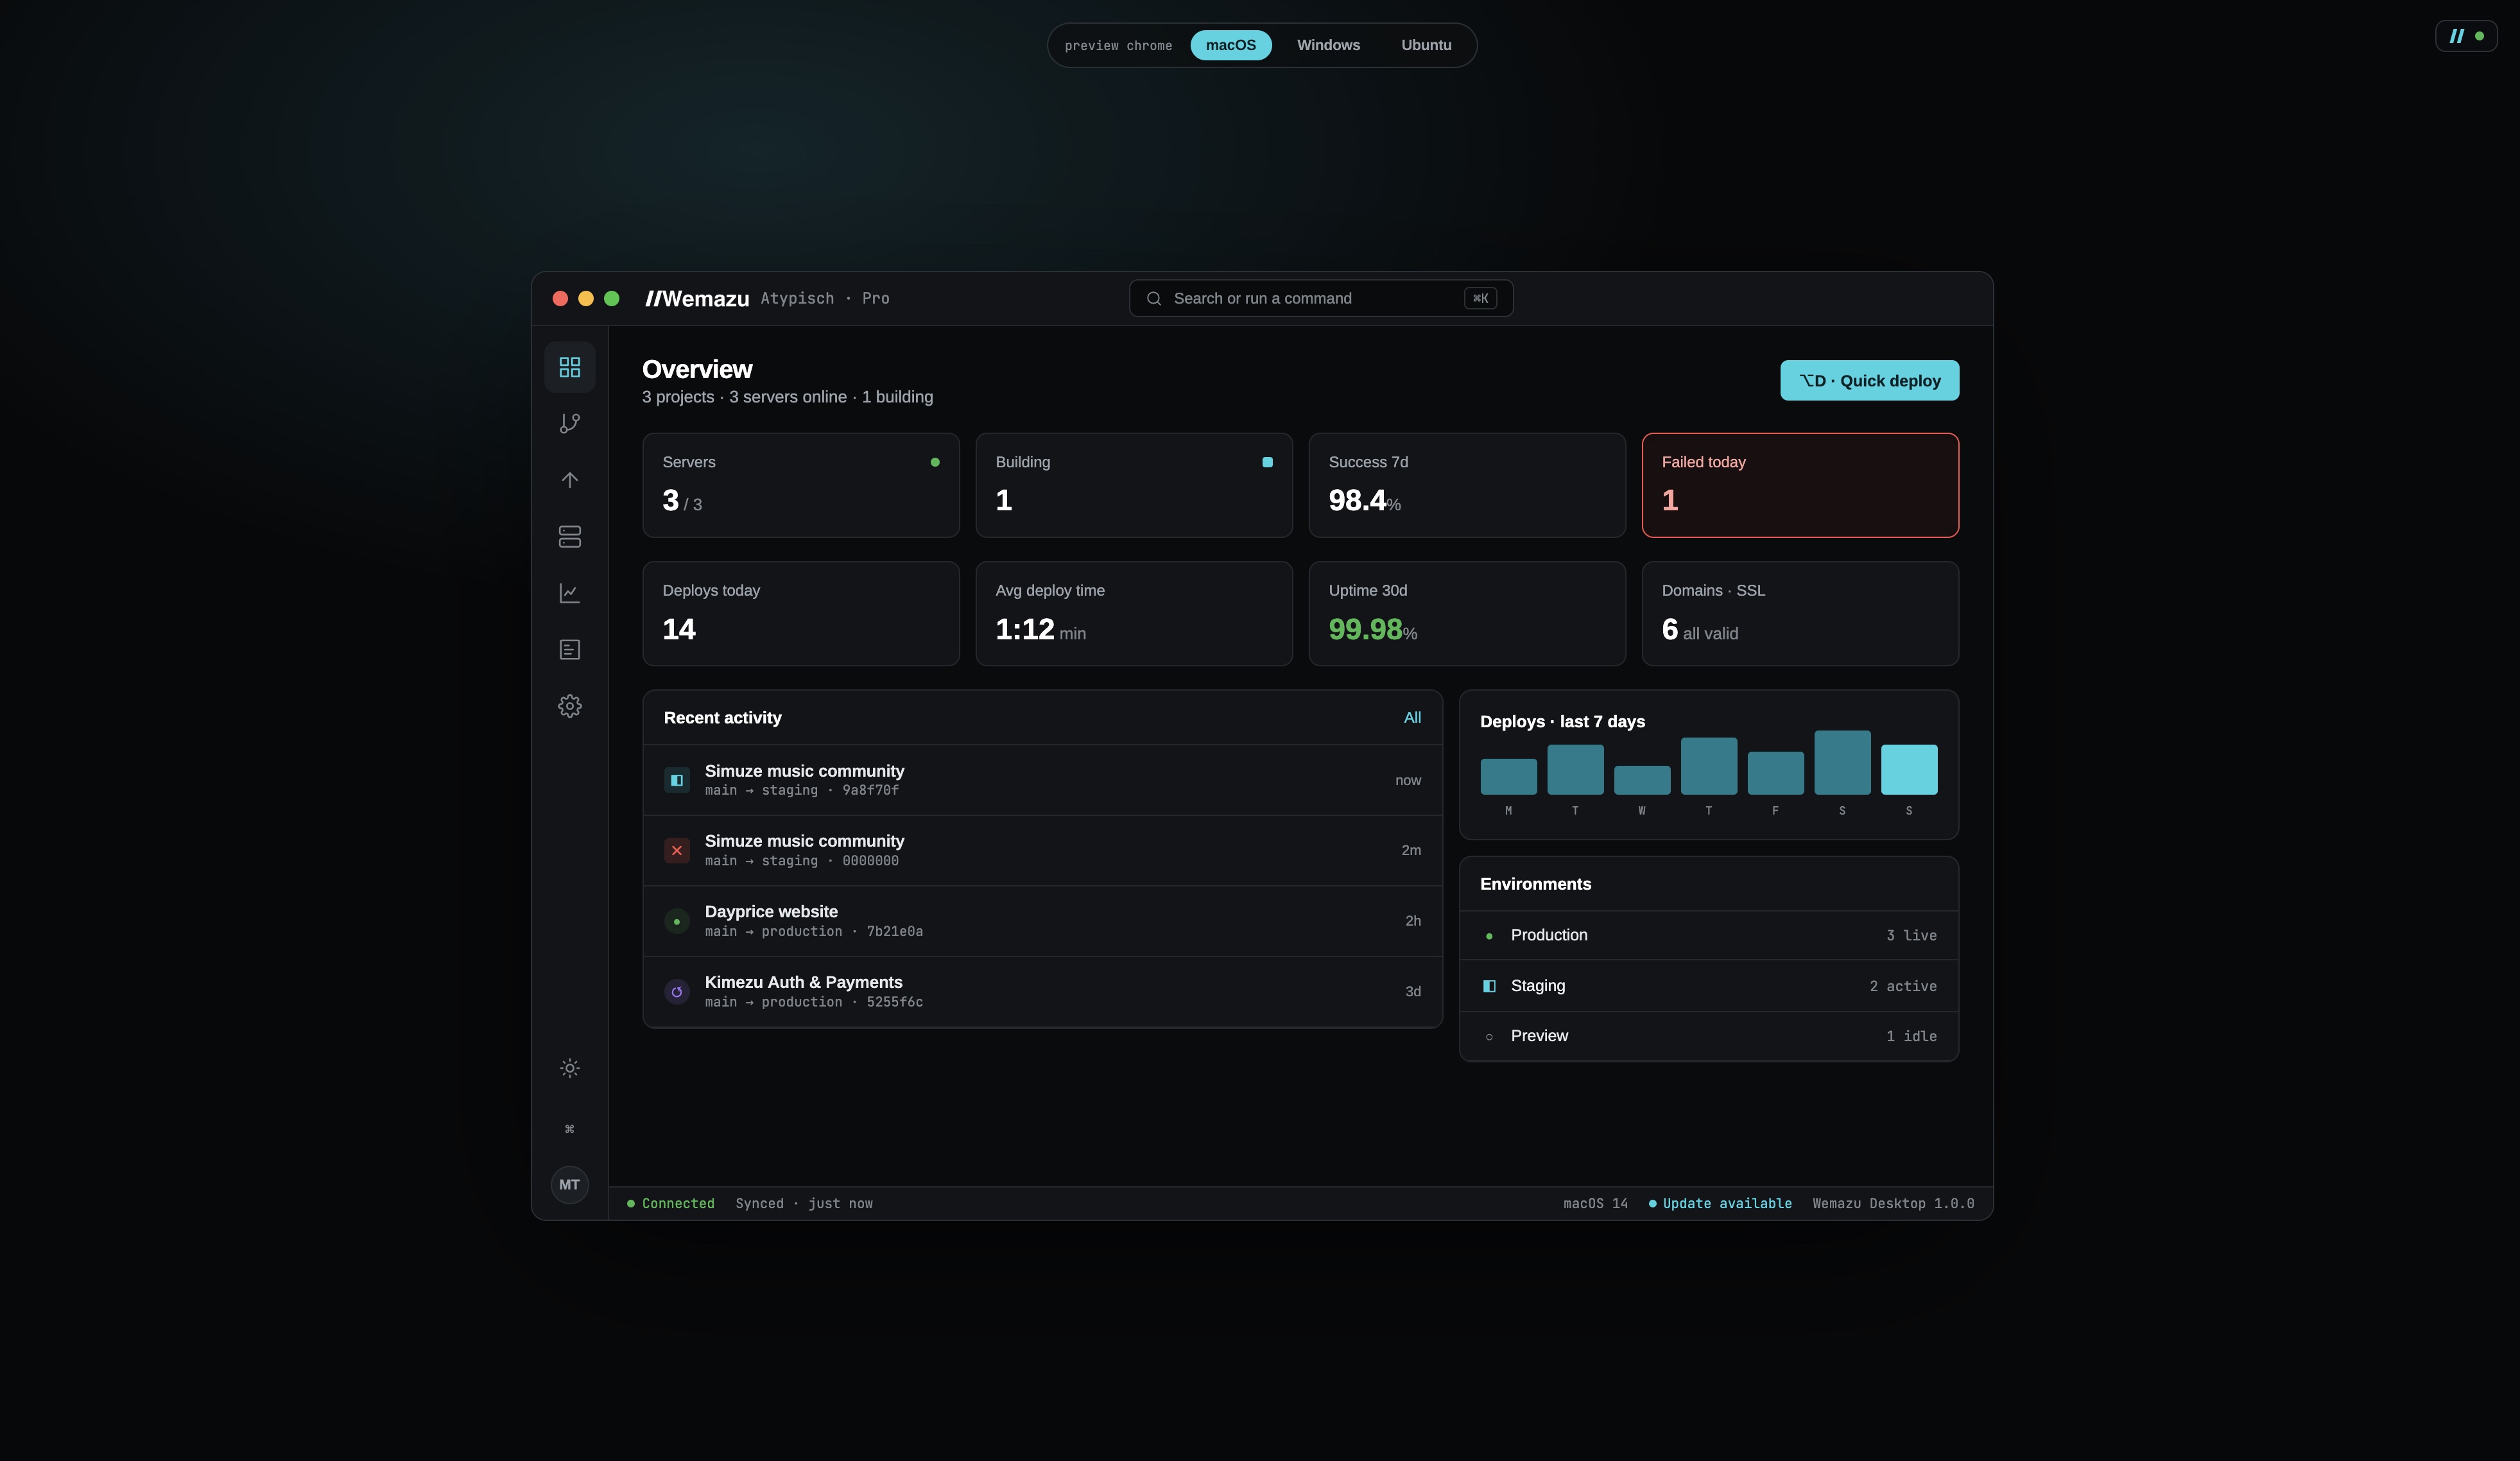
Task: Click the Success 7d card
Action: coord(1466,485)
